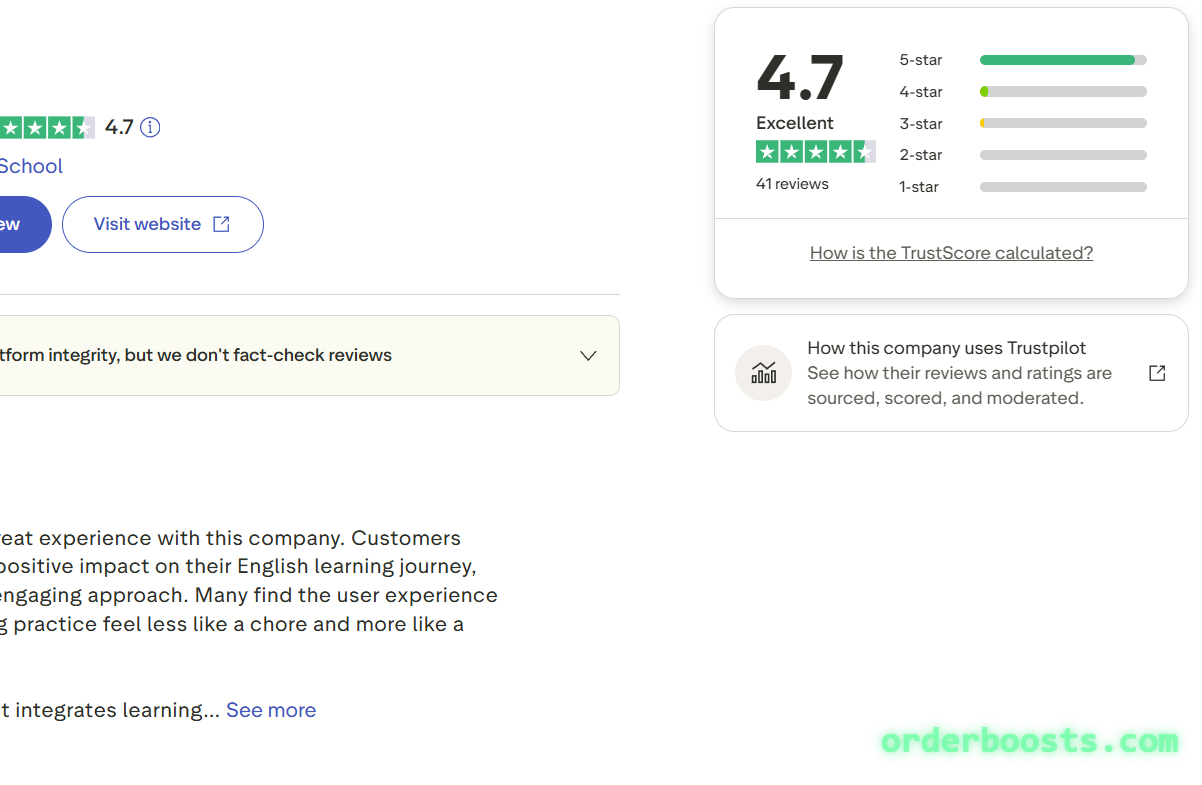Click See more to expand the review summary
The height and width of the screenshot is (785, 1202).
click(271, 710)
